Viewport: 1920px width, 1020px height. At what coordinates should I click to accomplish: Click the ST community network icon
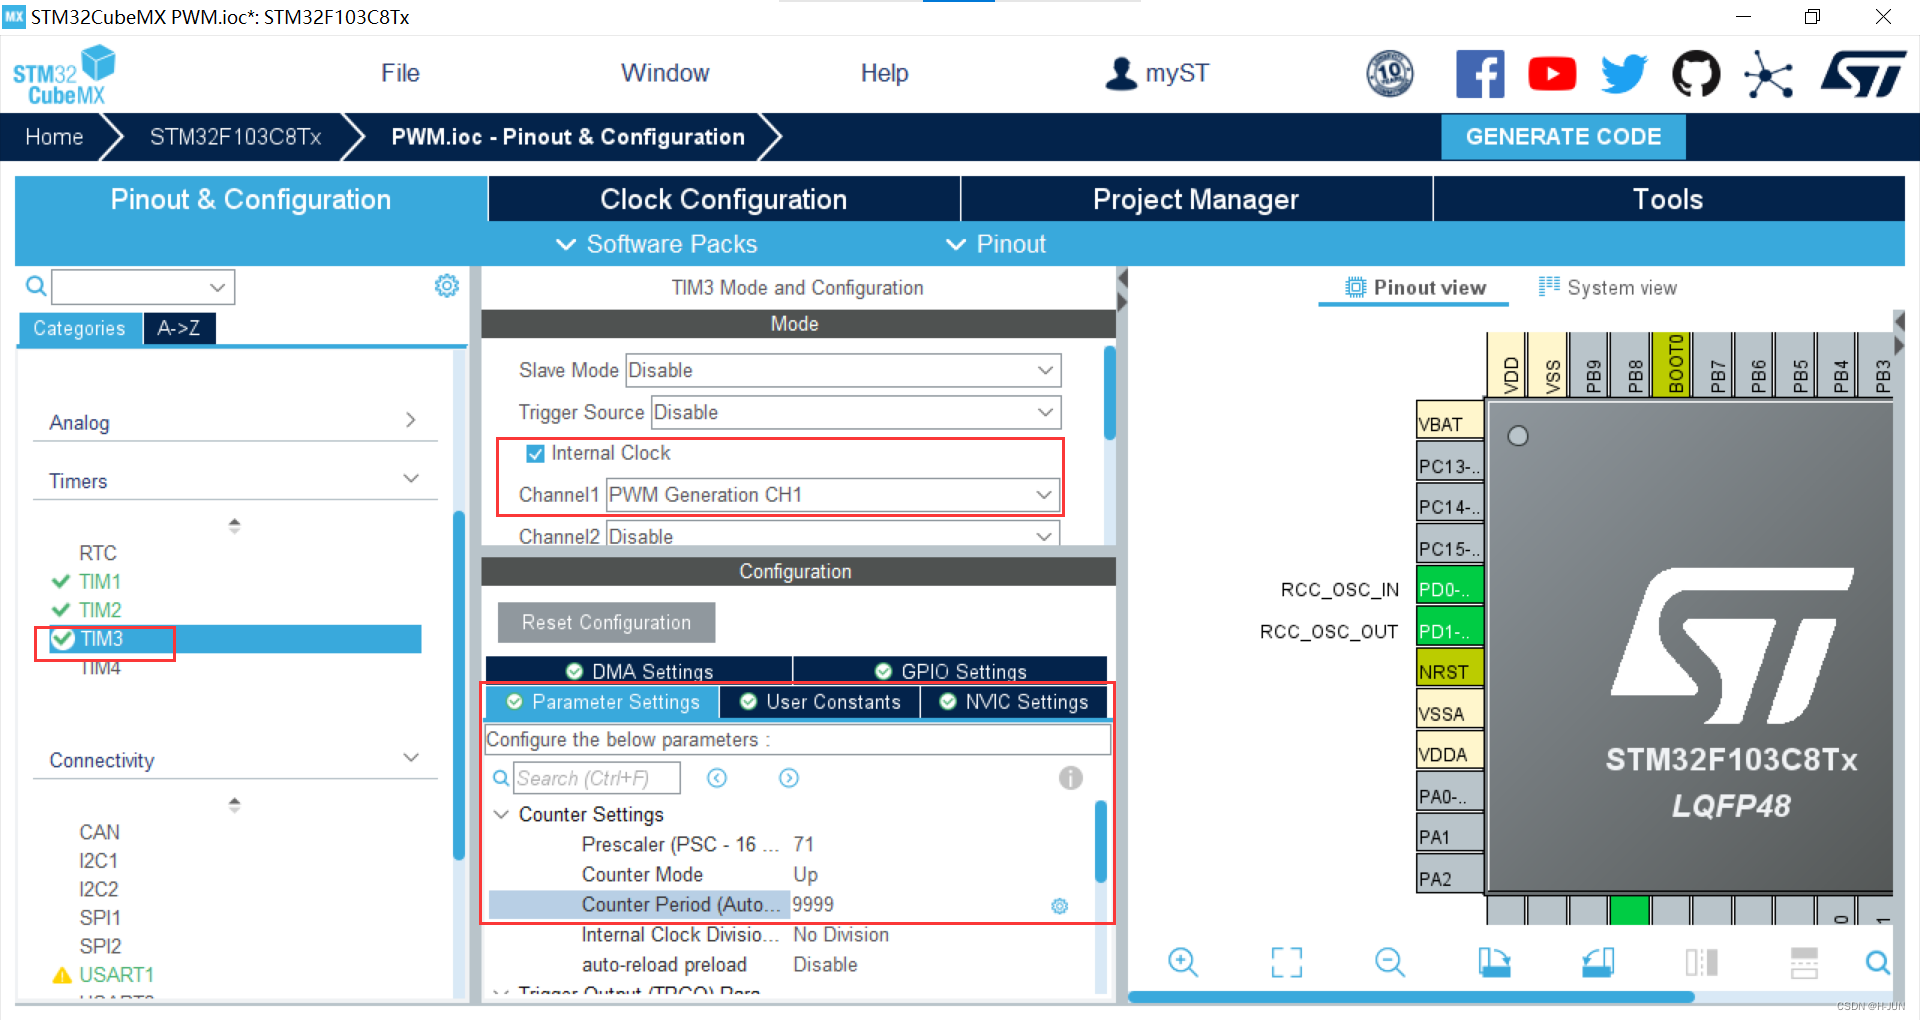pos(1768,74)
